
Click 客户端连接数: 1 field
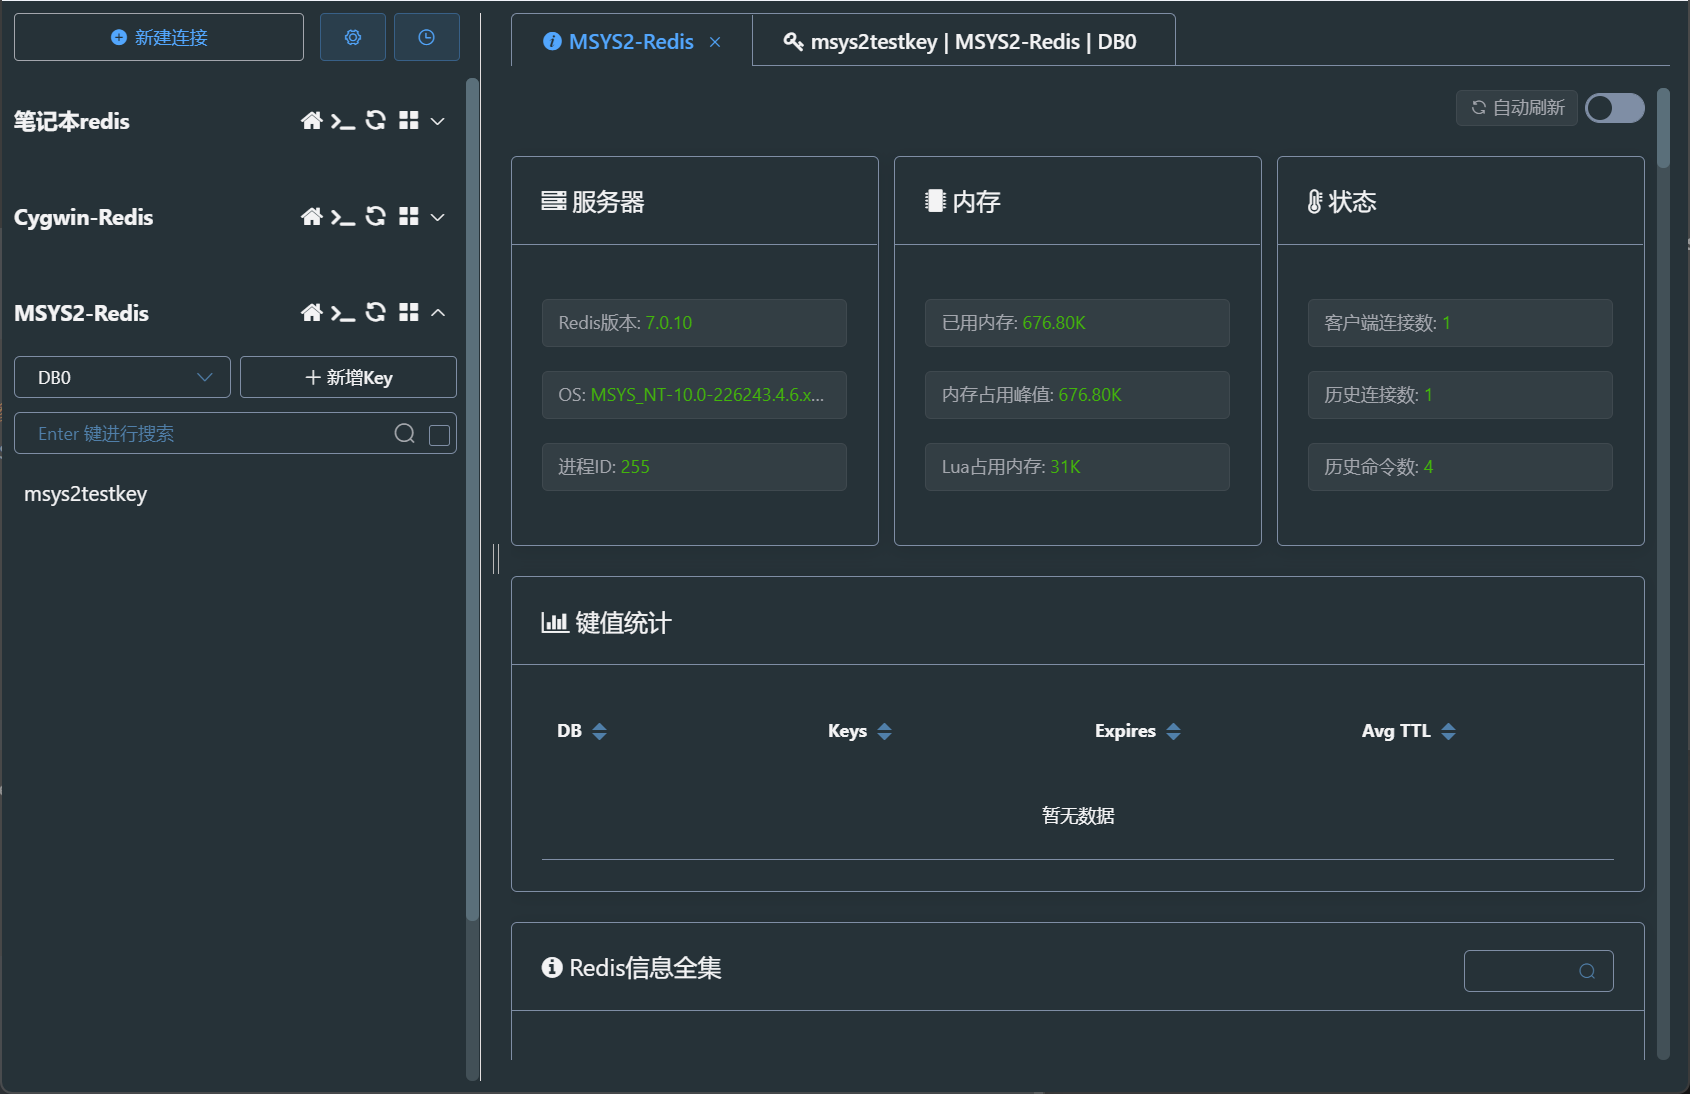pos(1460,323)
